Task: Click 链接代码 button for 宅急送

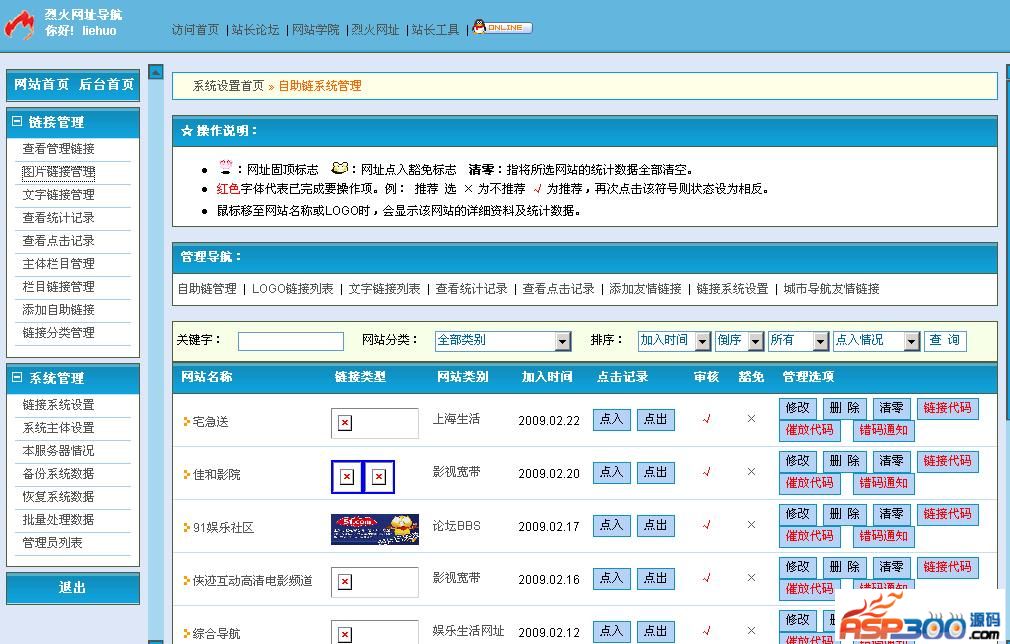Action: (947, 408)
